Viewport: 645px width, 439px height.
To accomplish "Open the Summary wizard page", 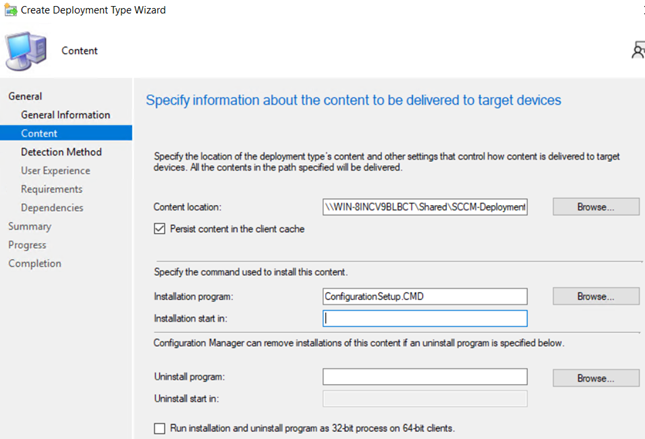I will [30, 226].
